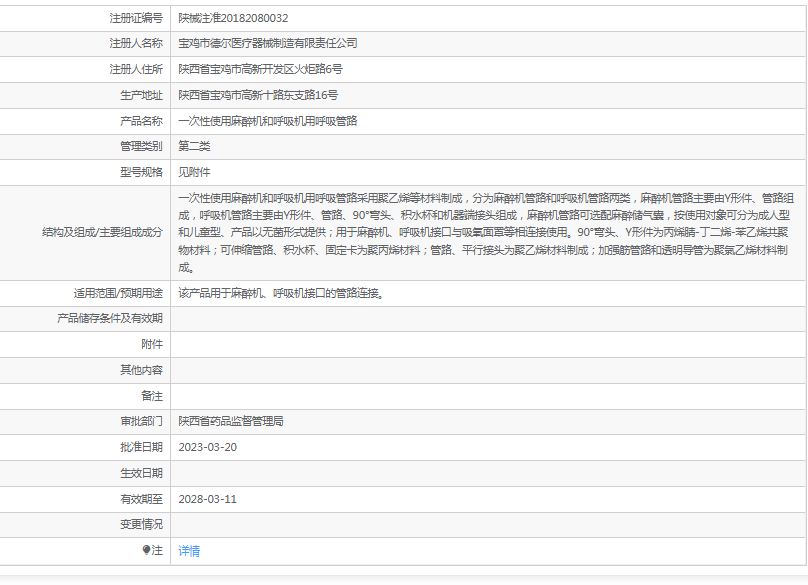Click the 产品名称 label
Image resolution: width=808 pixels, height=585 pixels.
pos(141,121)
